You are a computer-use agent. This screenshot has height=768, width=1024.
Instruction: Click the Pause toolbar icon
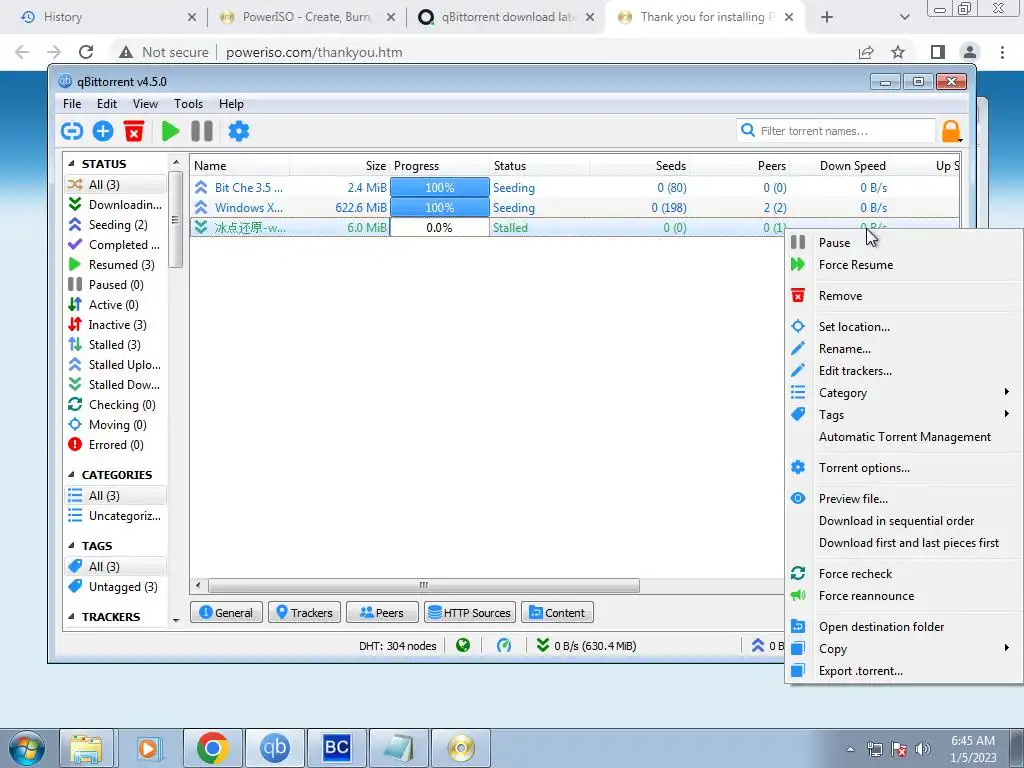point(202,131)
